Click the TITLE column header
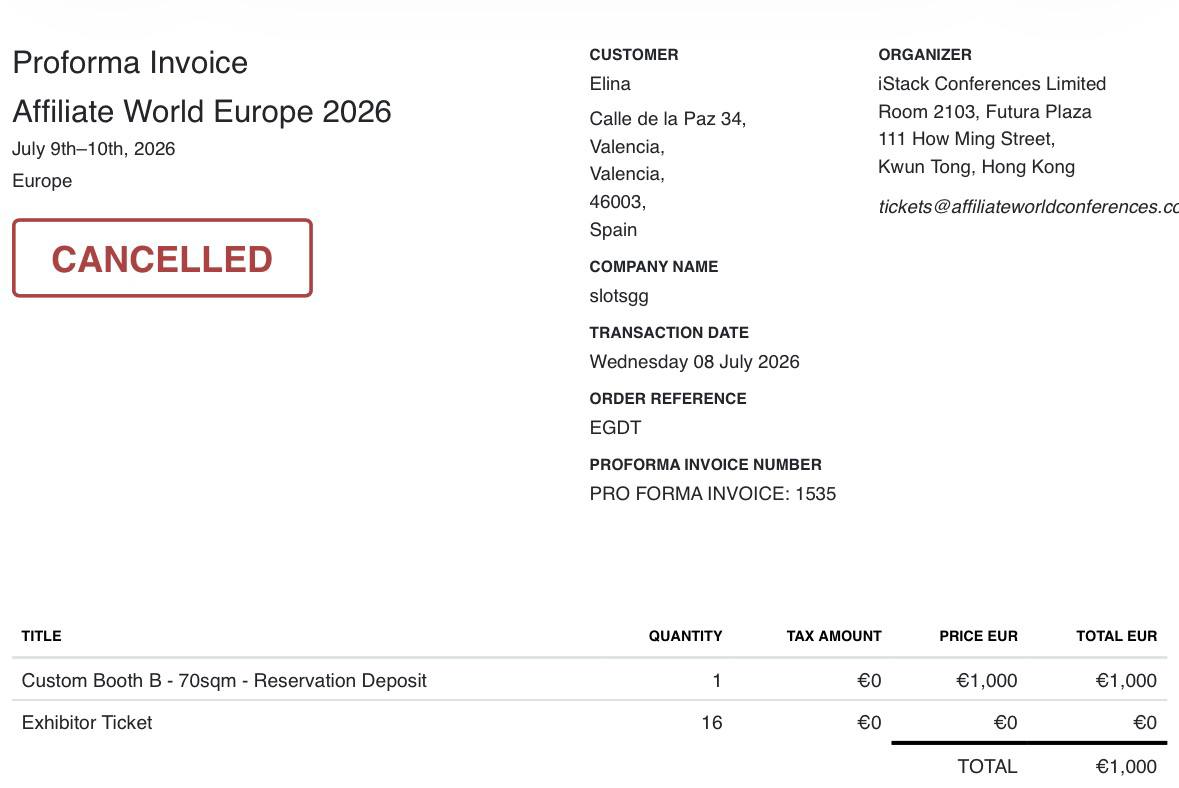 [41, 636]
